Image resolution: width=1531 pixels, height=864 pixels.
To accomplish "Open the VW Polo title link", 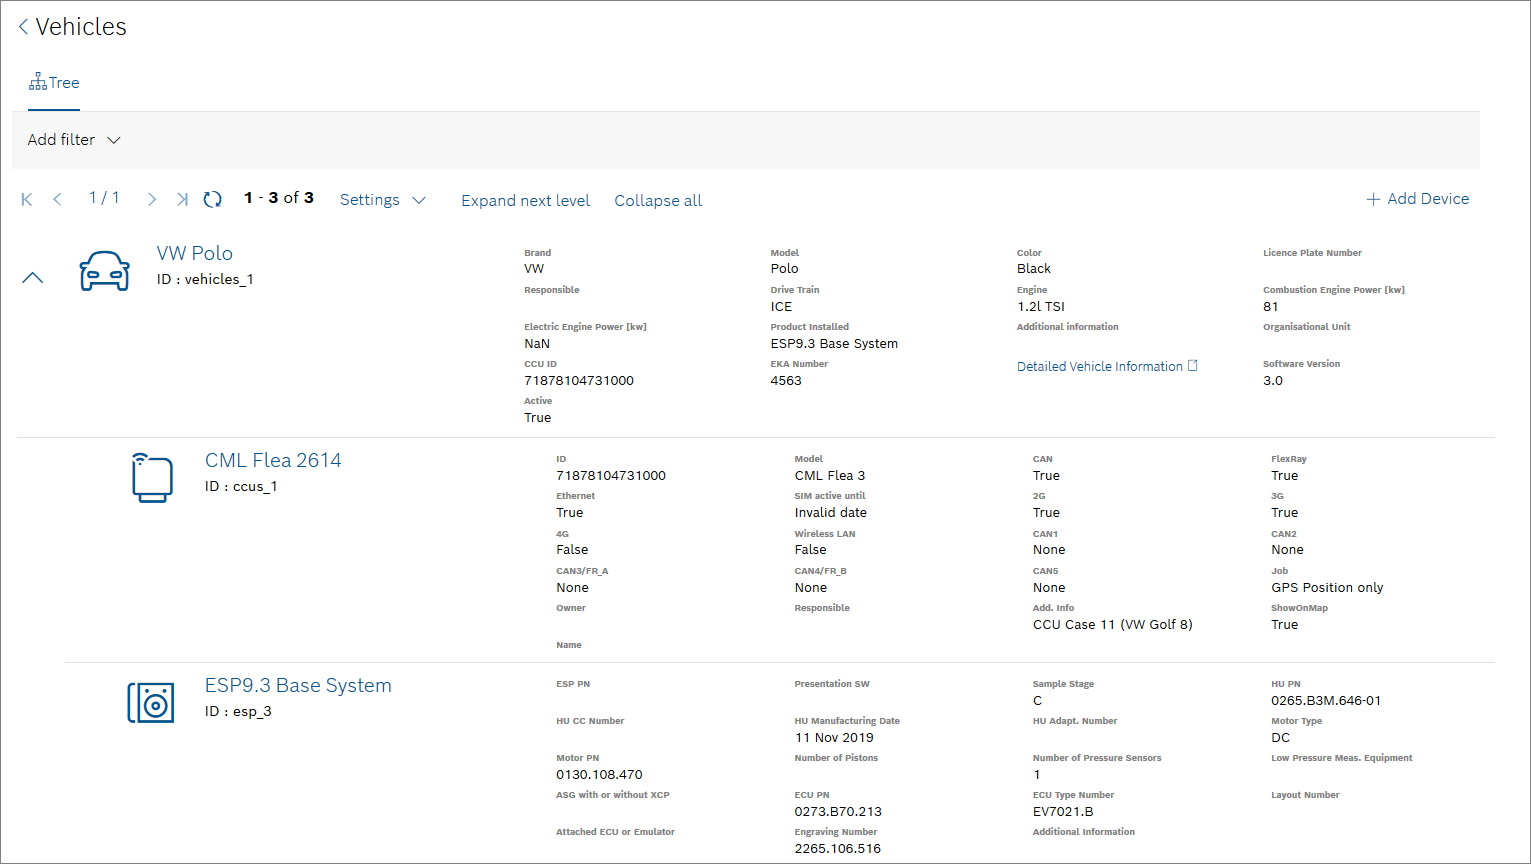I will 195,254.
